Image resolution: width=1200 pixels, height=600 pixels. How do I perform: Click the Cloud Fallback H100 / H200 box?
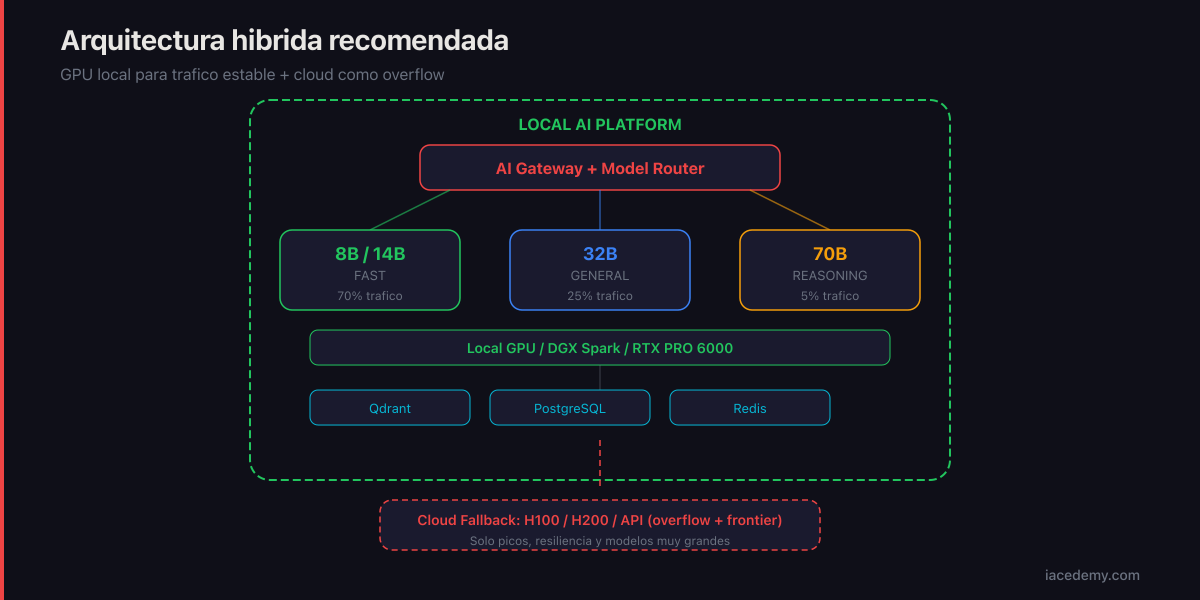[x=600, y=525]
